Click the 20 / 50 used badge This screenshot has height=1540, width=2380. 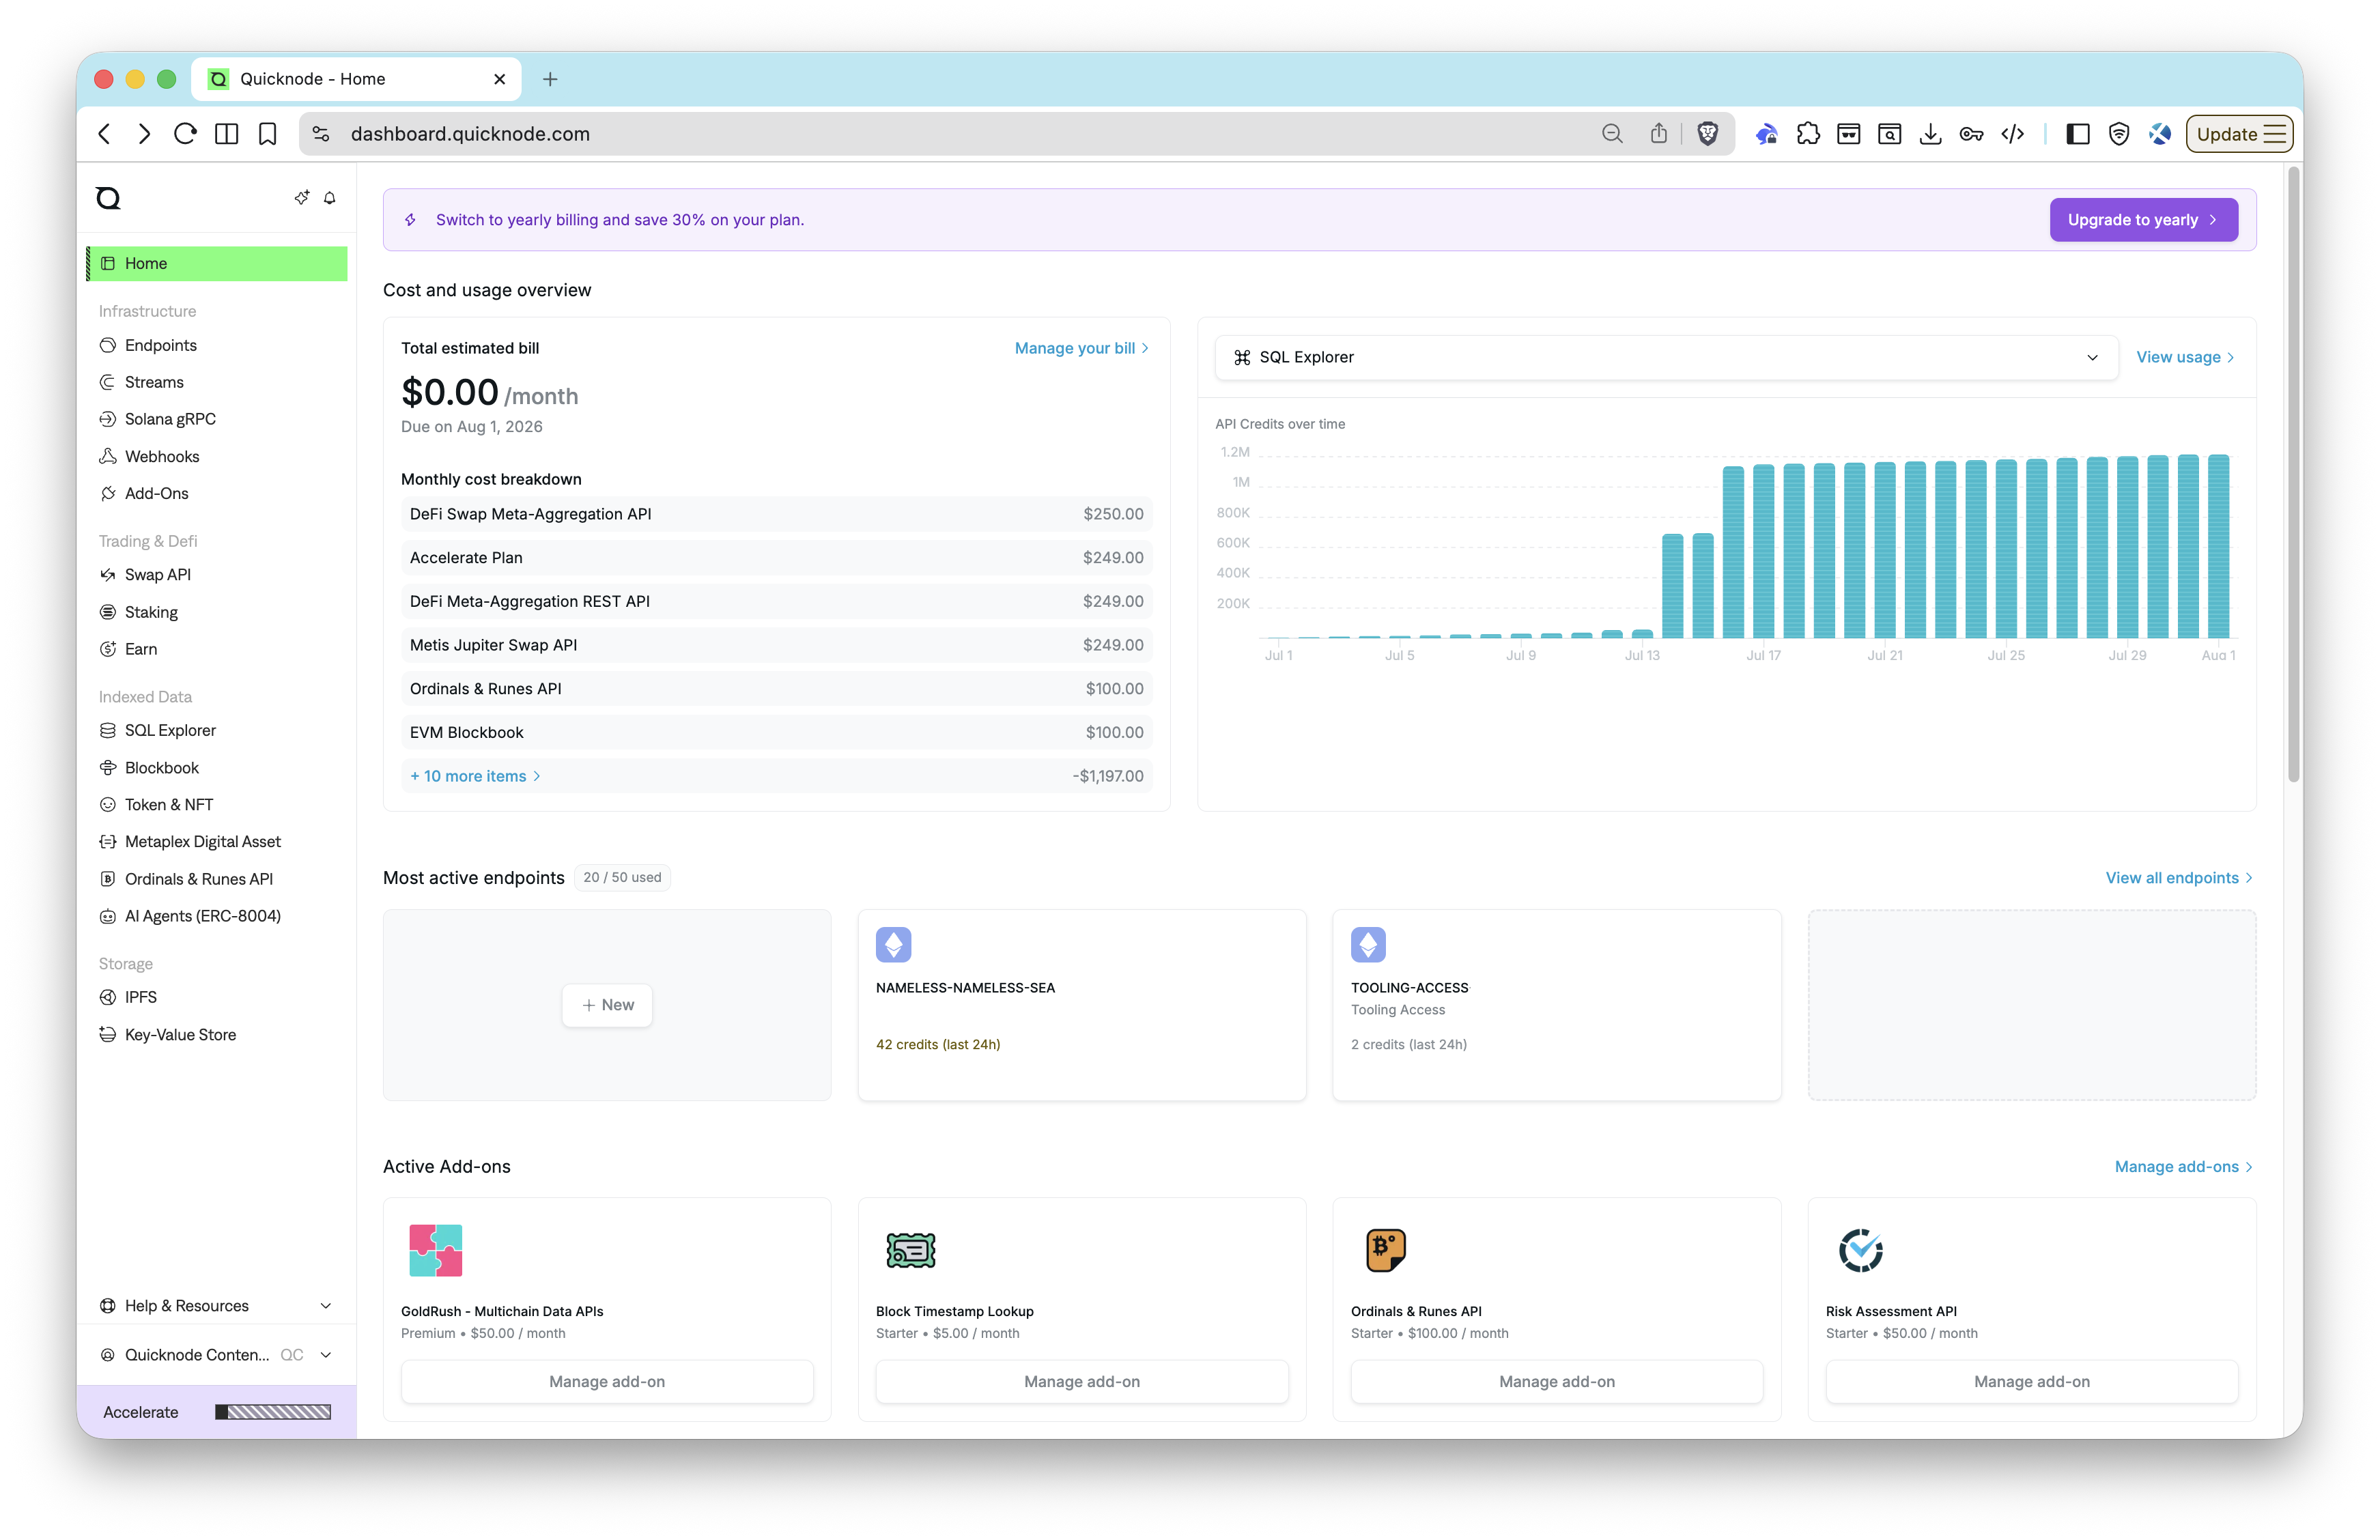[622, 877]
